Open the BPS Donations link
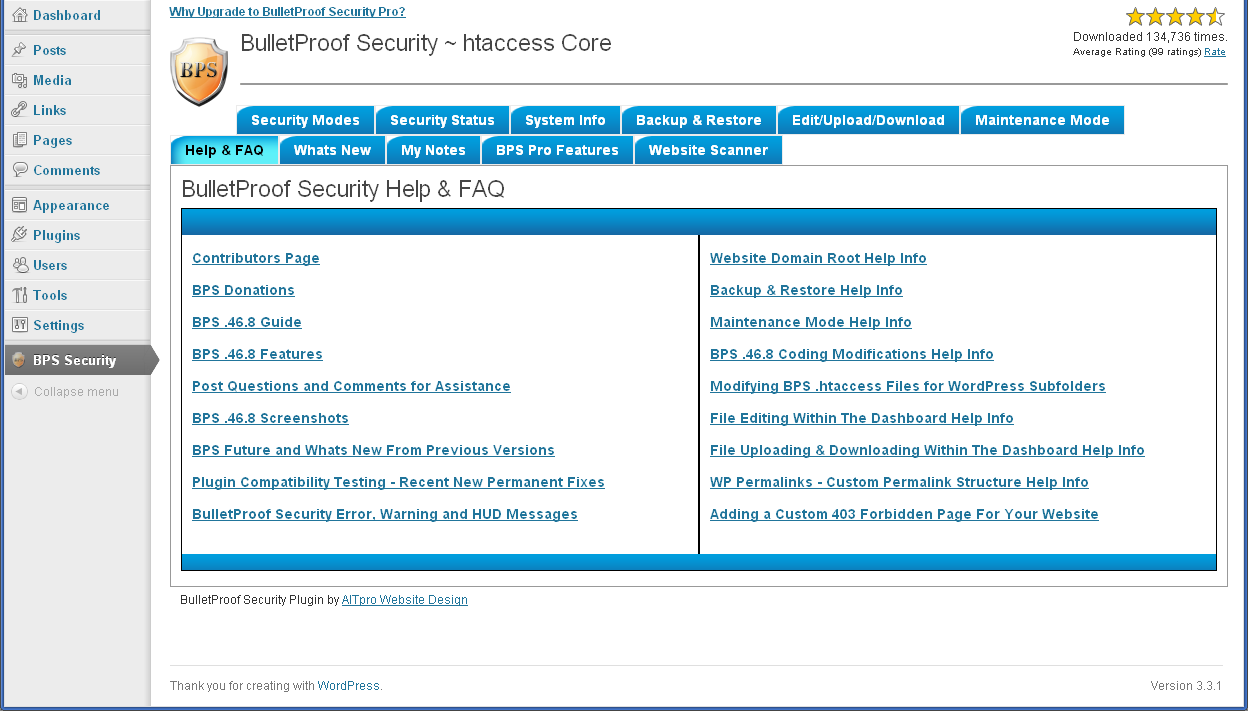 (x=243, y=290)
